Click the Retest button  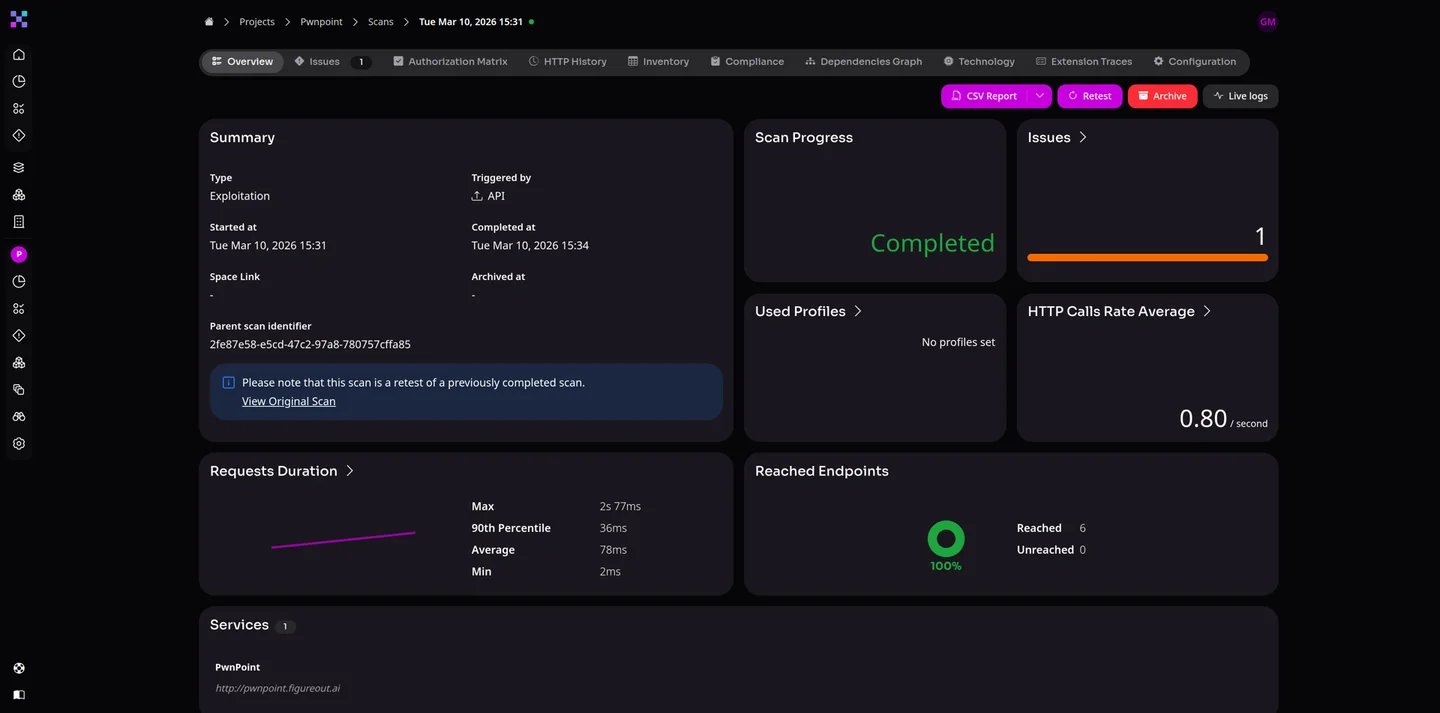[1089, 95]
